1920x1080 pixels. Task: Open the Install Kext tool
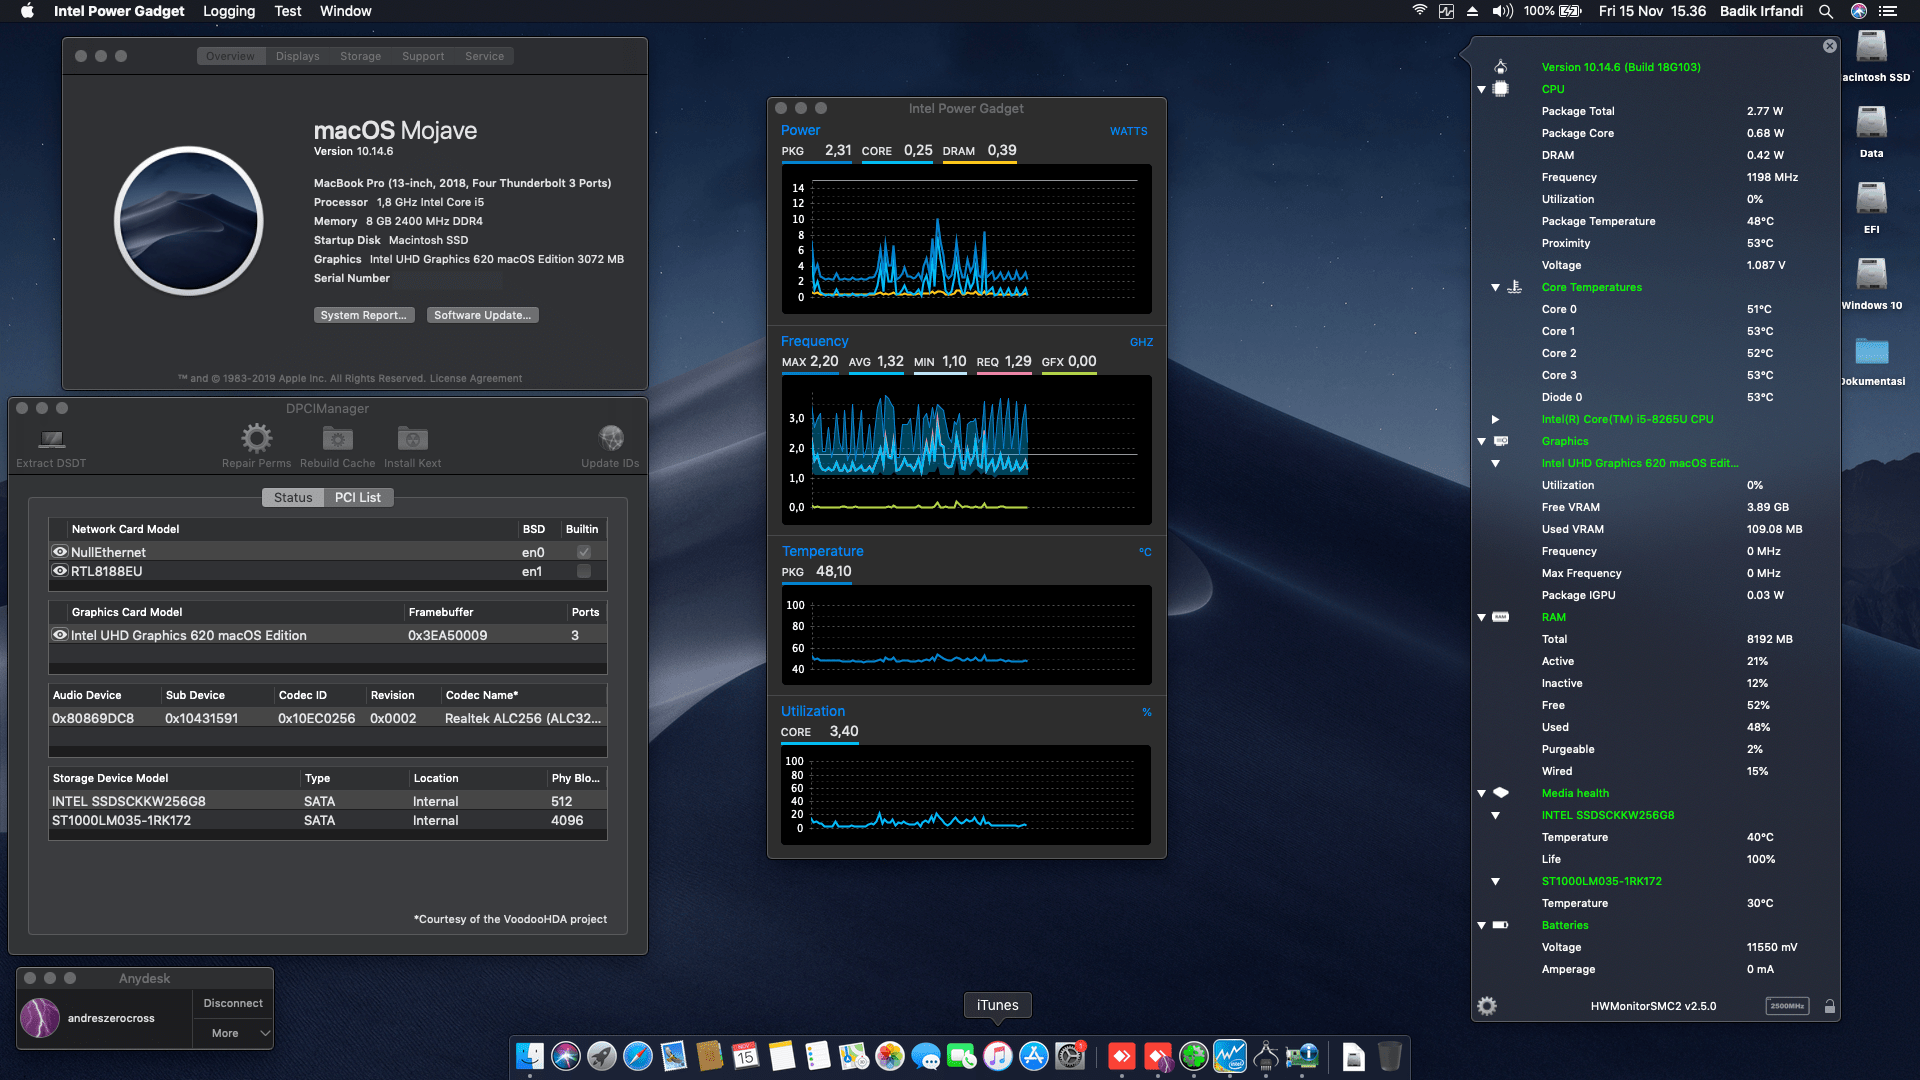(x=412, y=438)
